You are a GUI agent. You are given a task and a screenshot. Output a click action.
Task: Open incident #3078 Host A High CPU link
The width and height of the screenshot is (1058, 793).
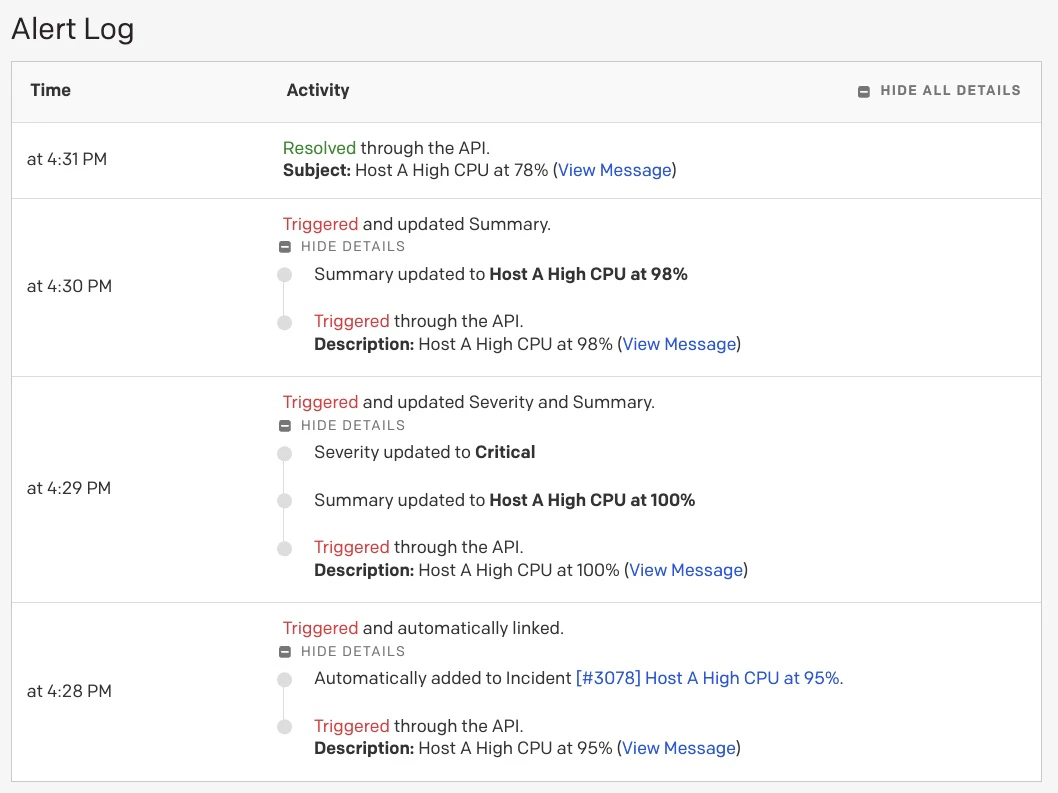708,678
